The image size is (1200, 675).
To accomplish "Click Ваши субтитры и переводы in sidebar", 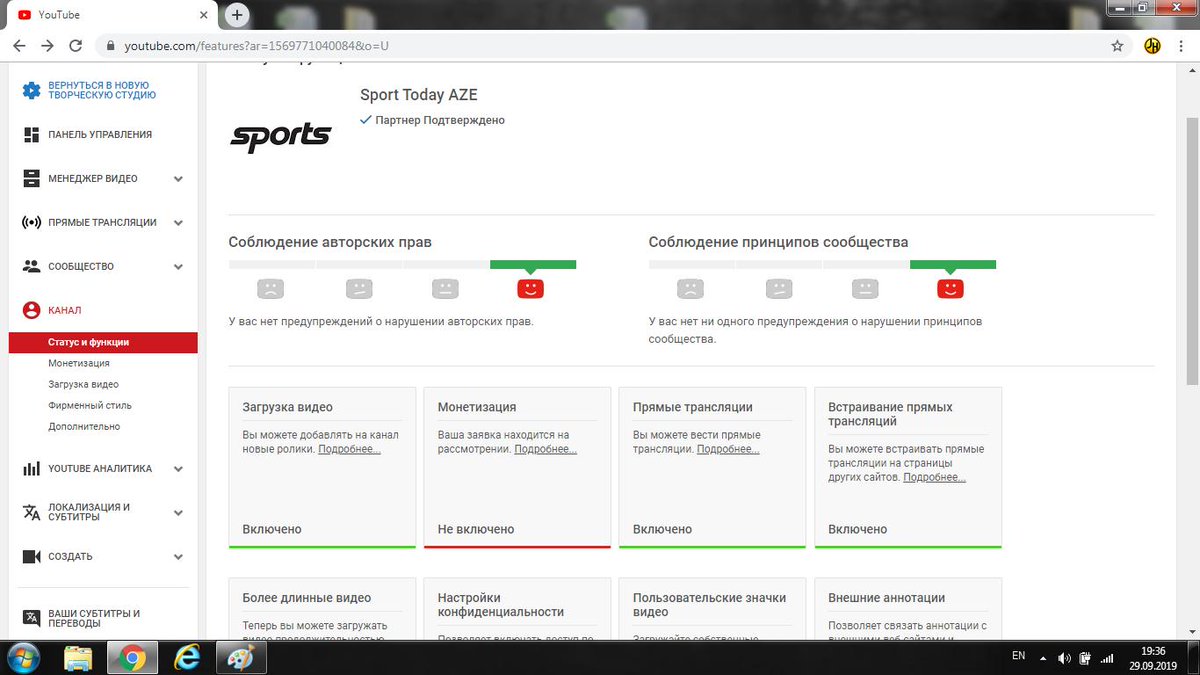I will tap(94, 618).
